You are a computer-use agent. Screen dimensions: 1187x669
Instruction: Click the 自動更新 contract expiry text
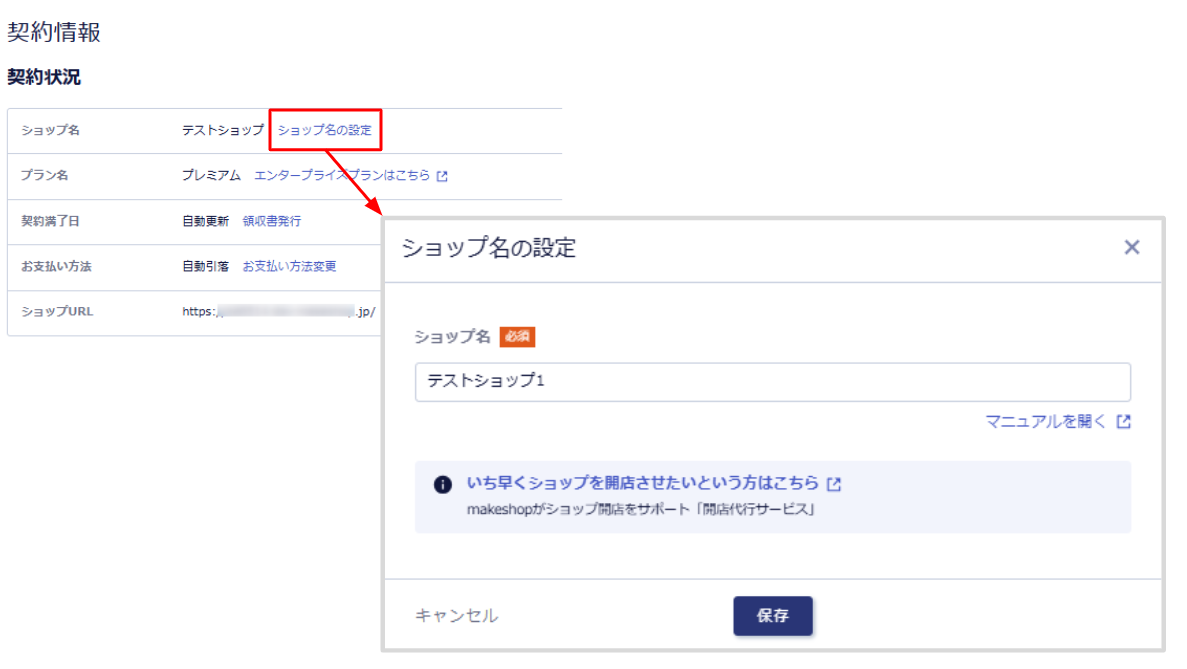coord(205,221)
